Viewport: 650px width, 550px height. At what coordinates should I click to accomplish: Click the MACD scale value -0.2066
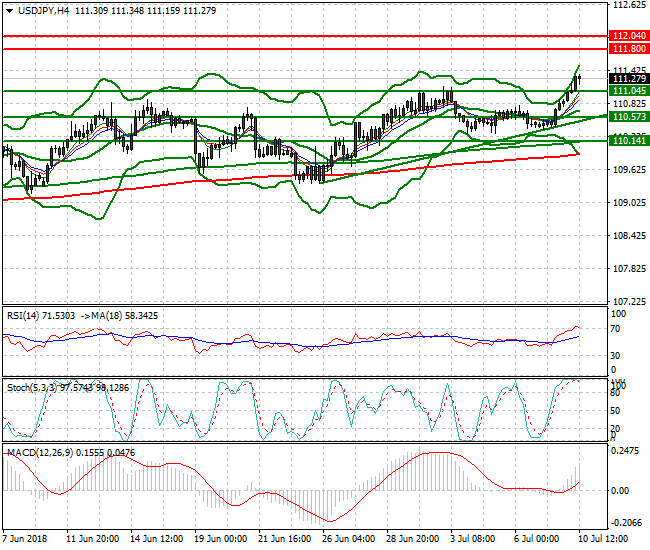point(625,523)
